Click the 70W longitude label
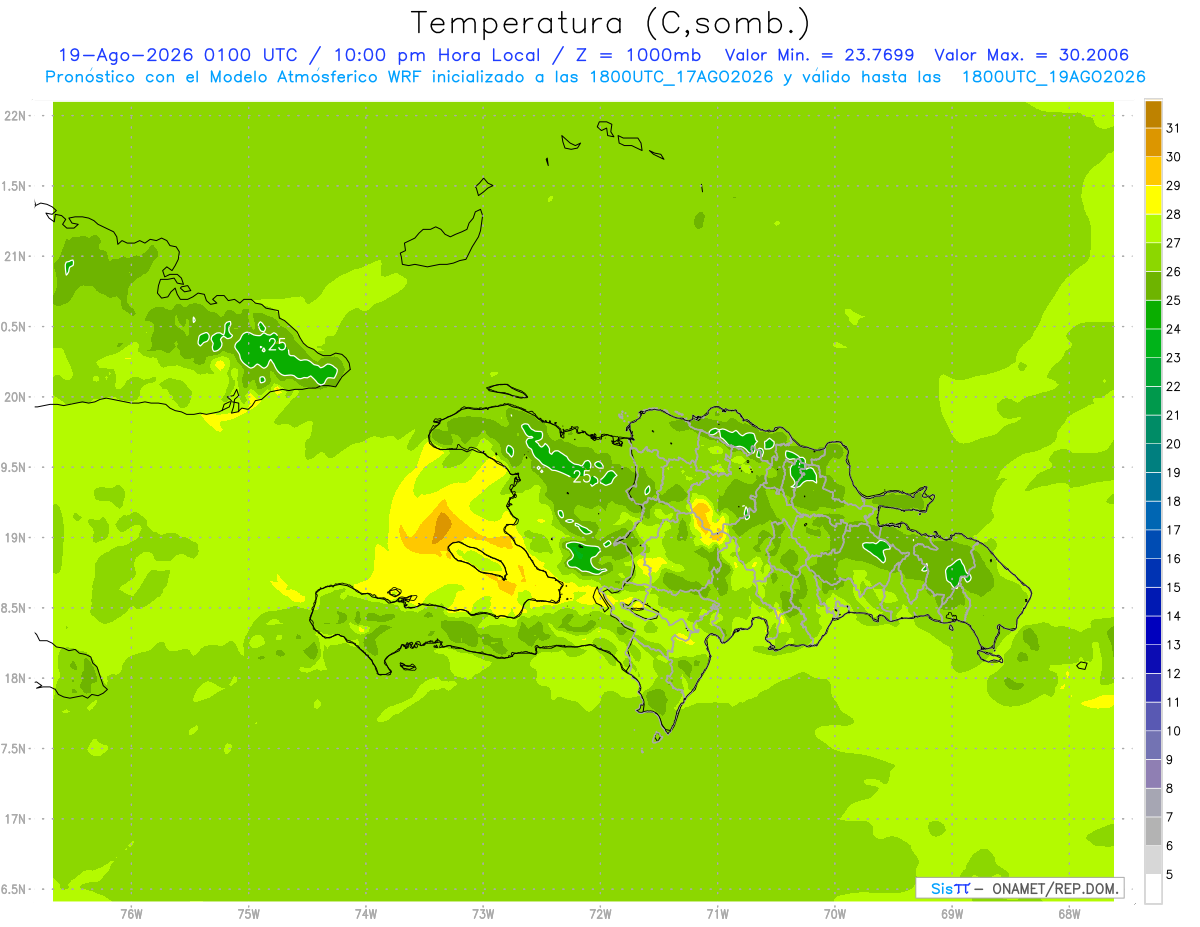The image size is (1200, 927). (x=835, y=914)
